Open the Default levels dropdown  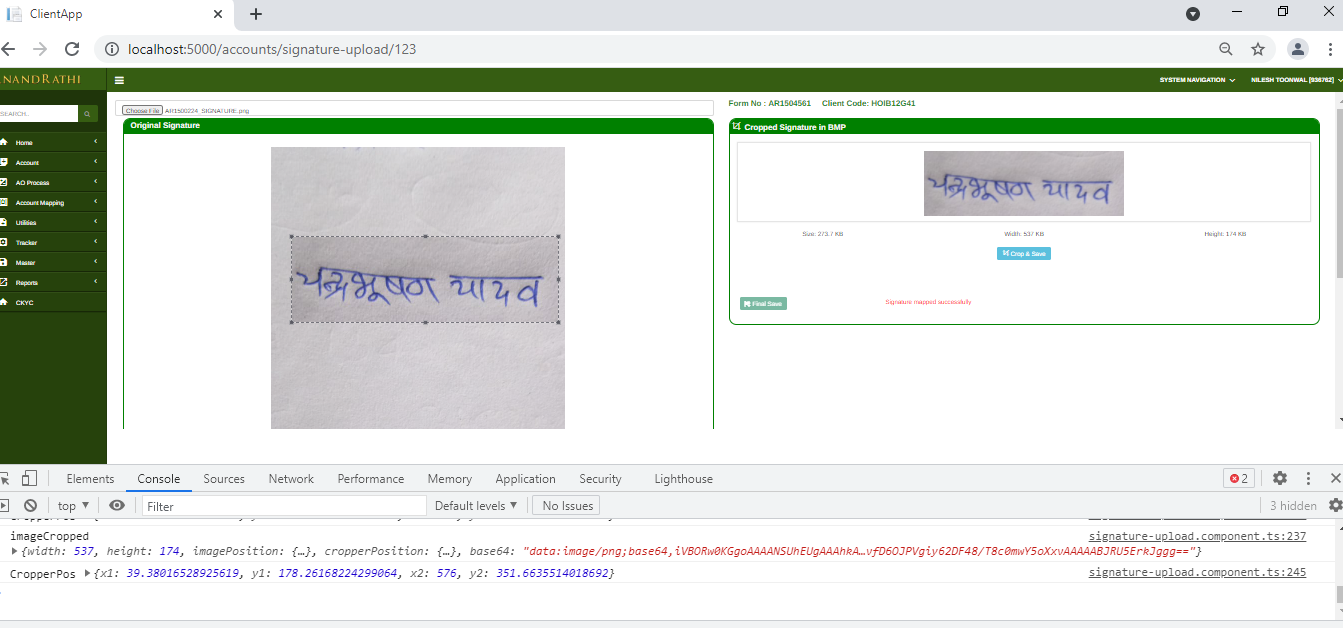click(476, 505)
